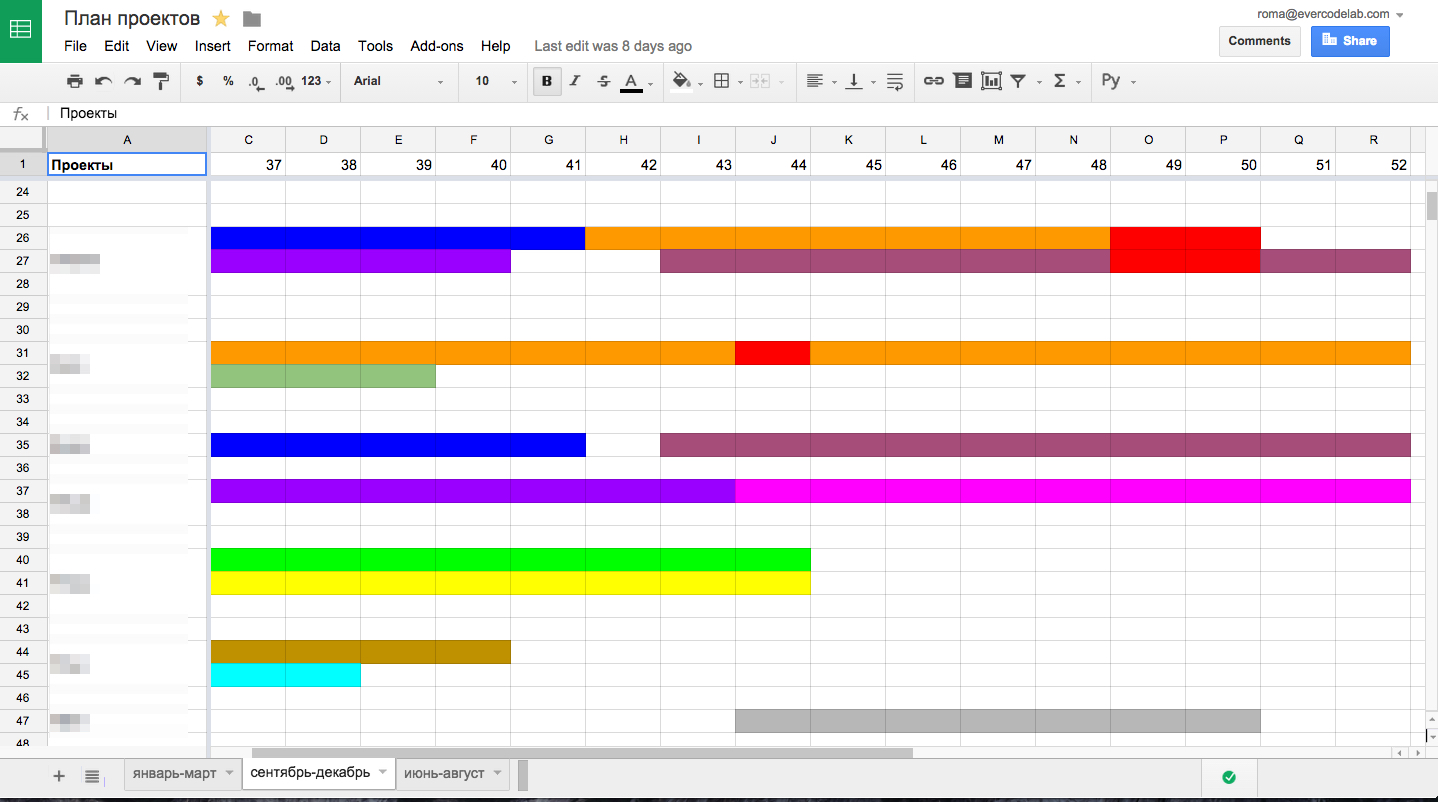Screen dimensions: 1438x802
Task: Expand the 123 number format dropdown
Action: [x=316, y=81]
